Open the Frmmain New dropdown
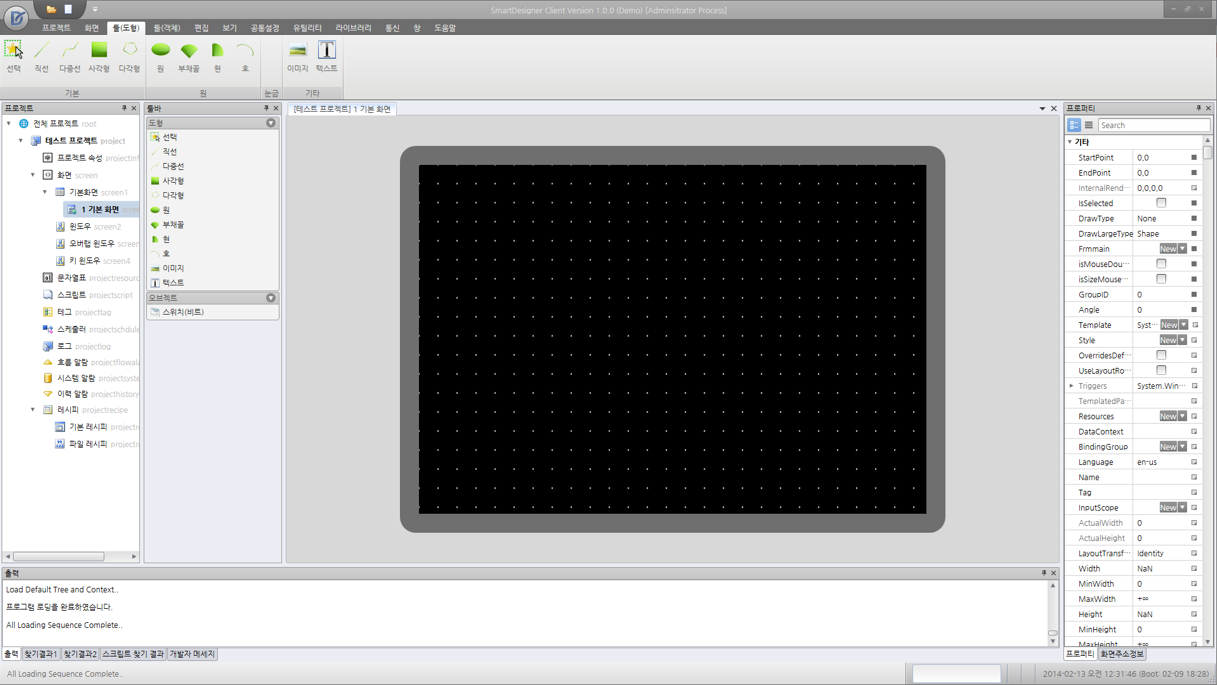This screenshot has height=685, width=1217. [x=1183, y=249]
